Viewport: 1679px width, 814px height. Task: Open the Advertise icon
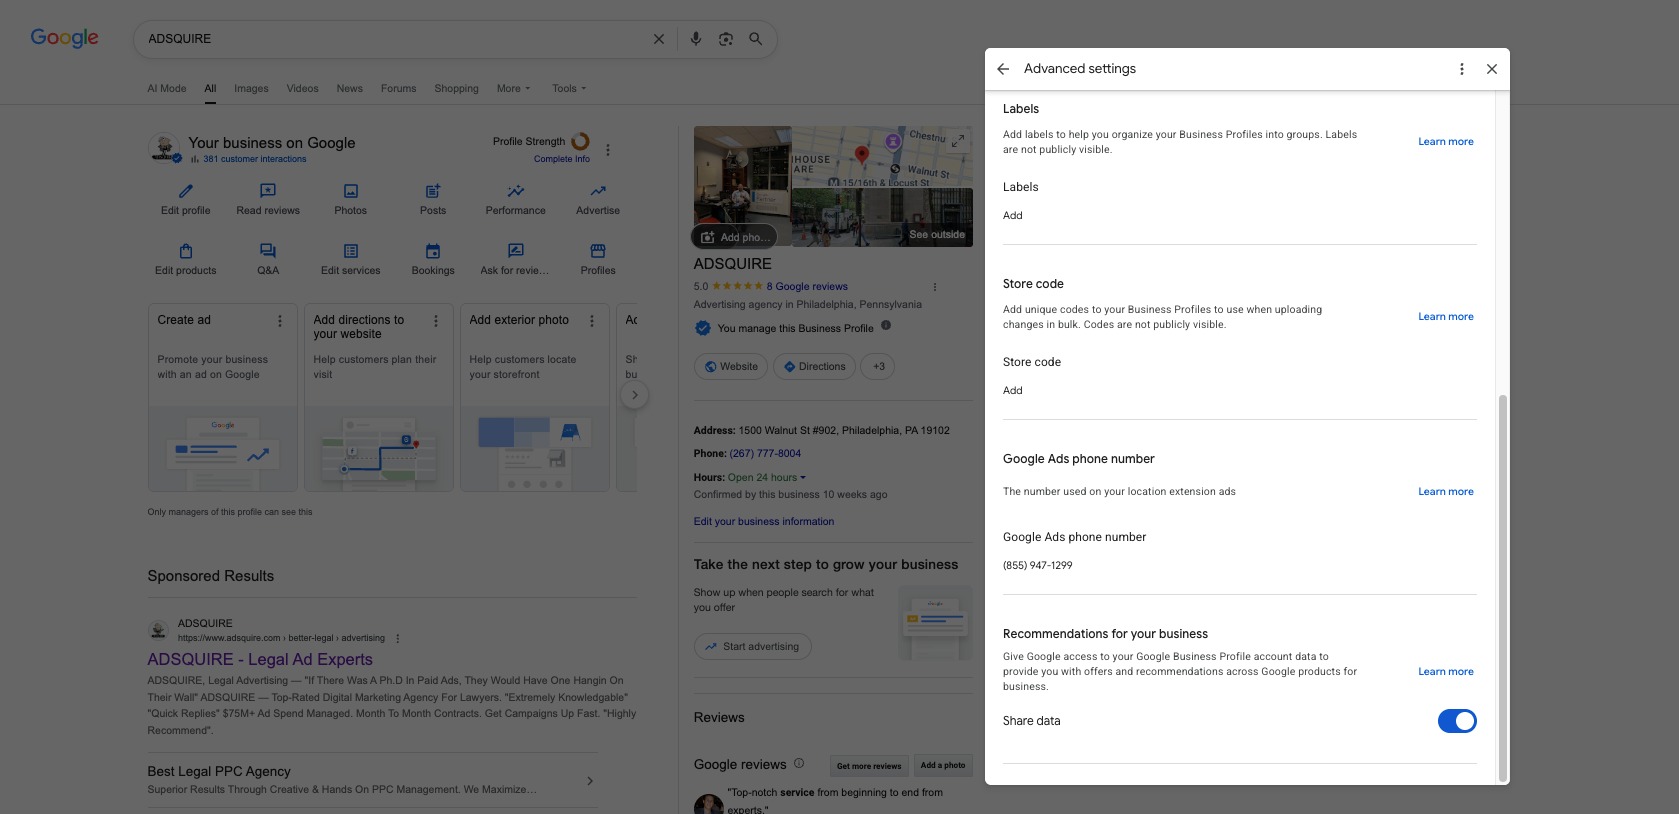(598, 191)
